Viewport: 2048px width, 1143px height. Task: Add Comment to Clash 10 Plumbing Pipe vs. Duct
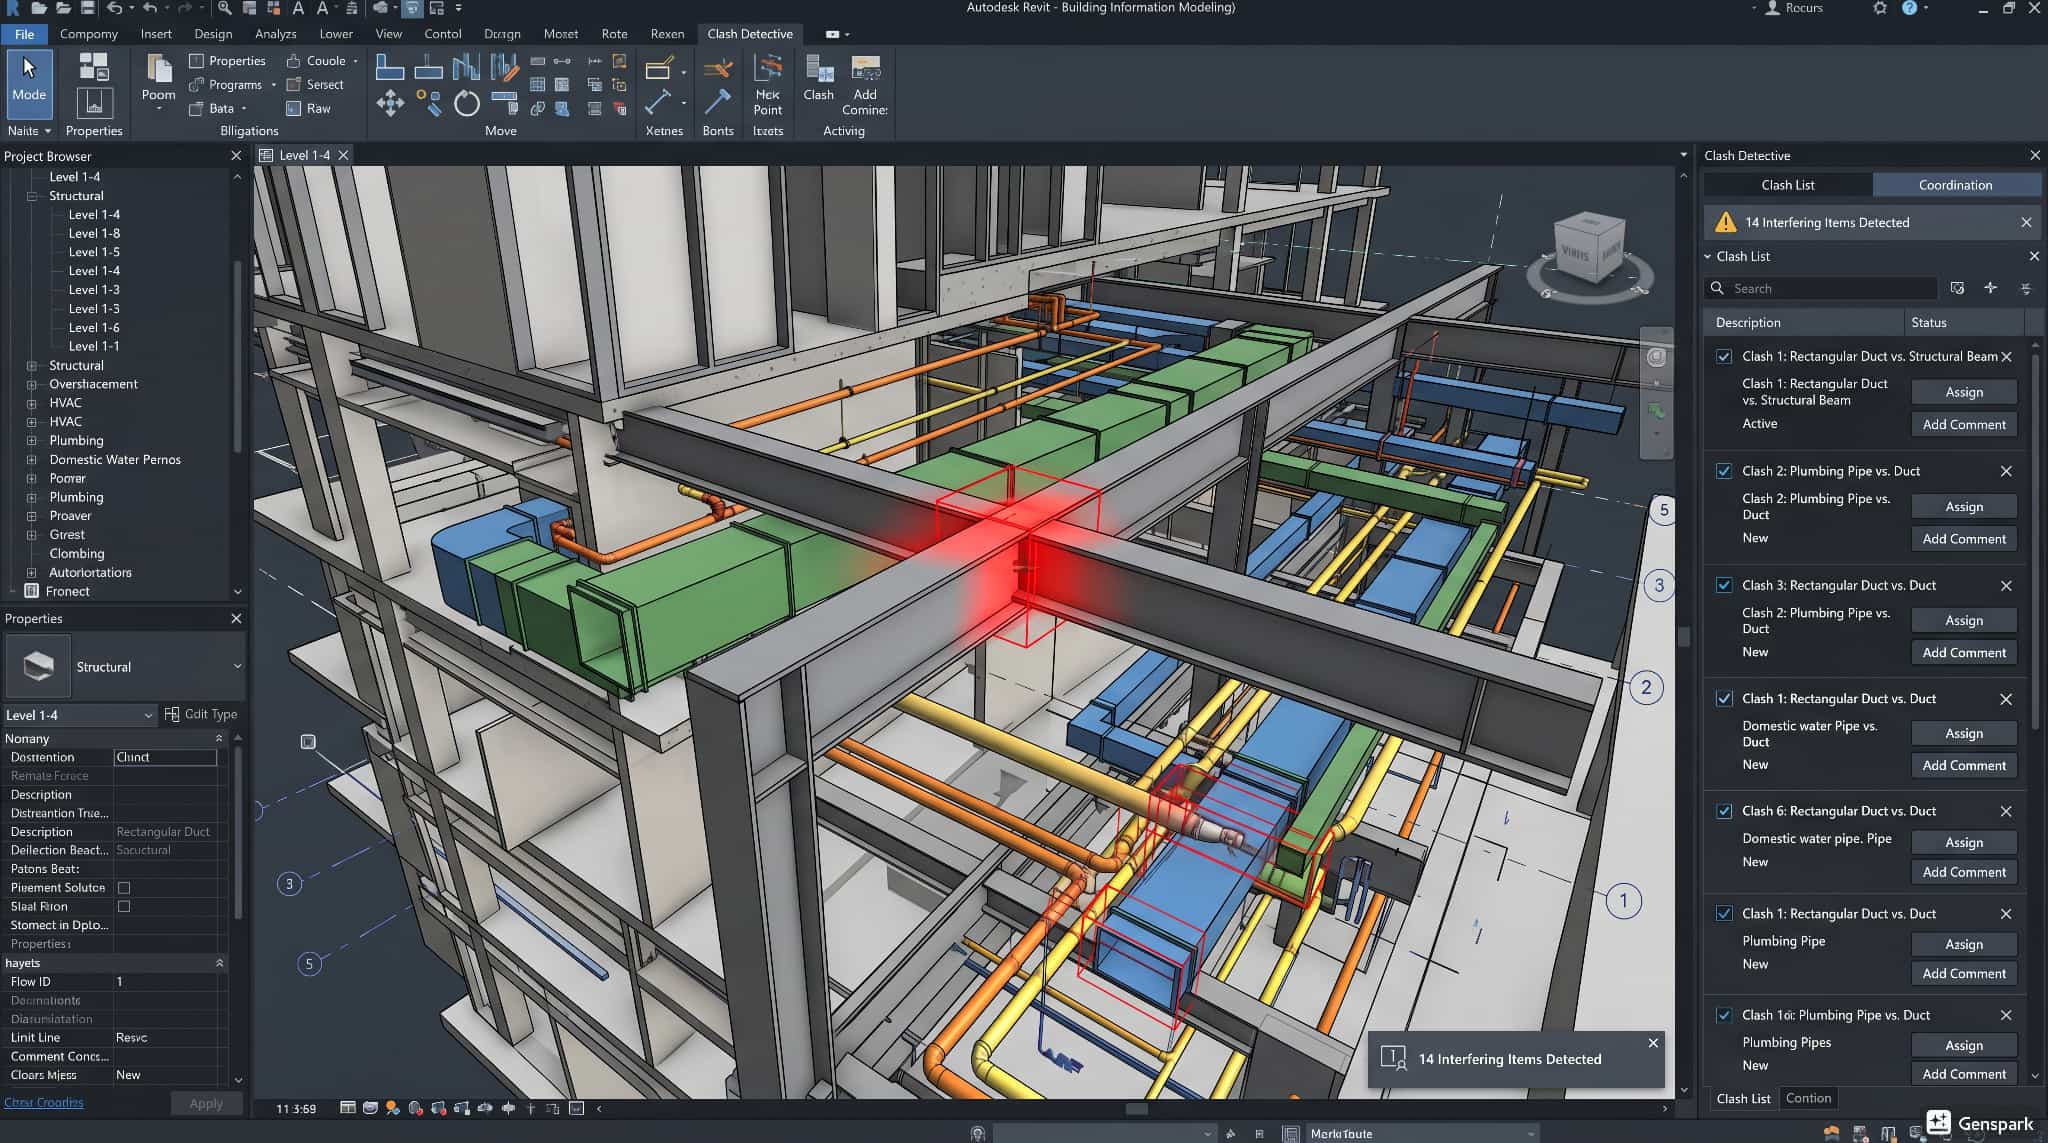(1964, 1074)
